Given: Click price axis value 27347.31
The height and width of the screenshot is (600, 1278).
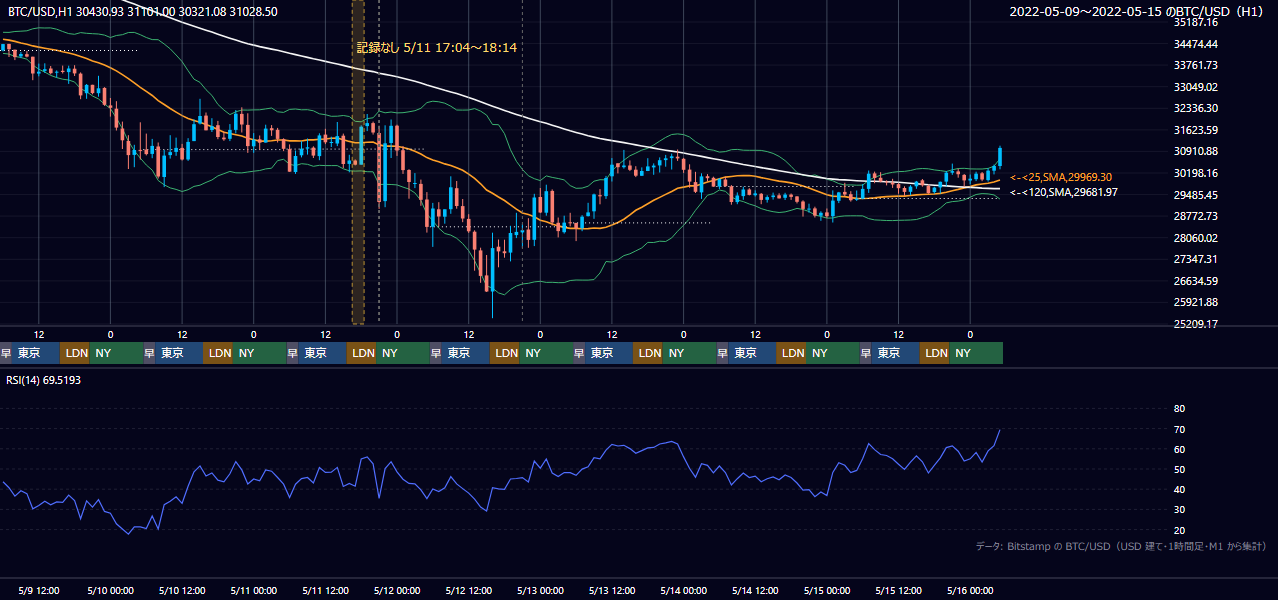Looking at the screenshot, I should (1196, 259).
